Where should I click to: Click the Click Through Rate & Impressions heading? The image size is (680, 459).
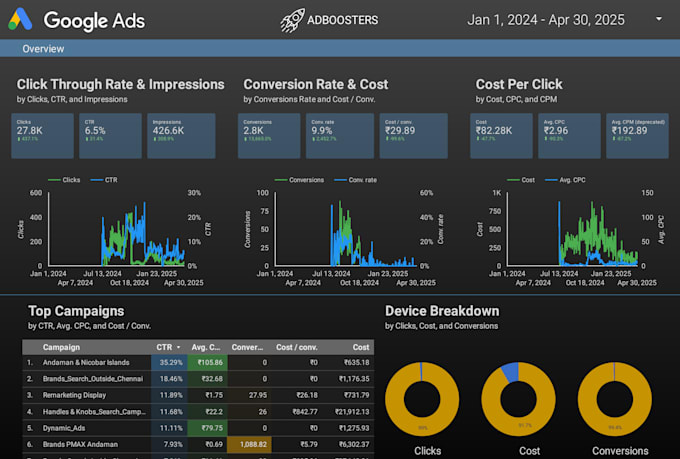click(121, 84)
